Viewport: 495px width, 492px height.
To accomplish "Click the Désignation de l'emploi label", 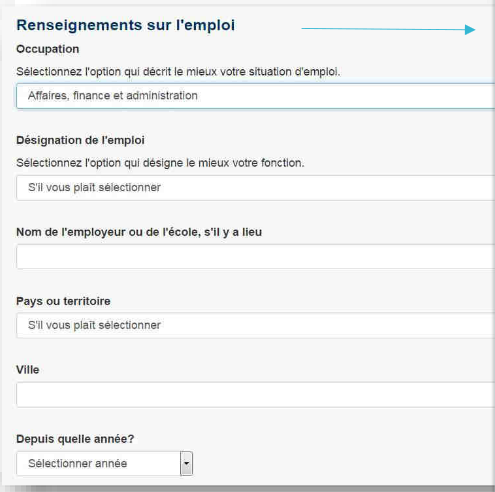I will click(x=80, y=140).
